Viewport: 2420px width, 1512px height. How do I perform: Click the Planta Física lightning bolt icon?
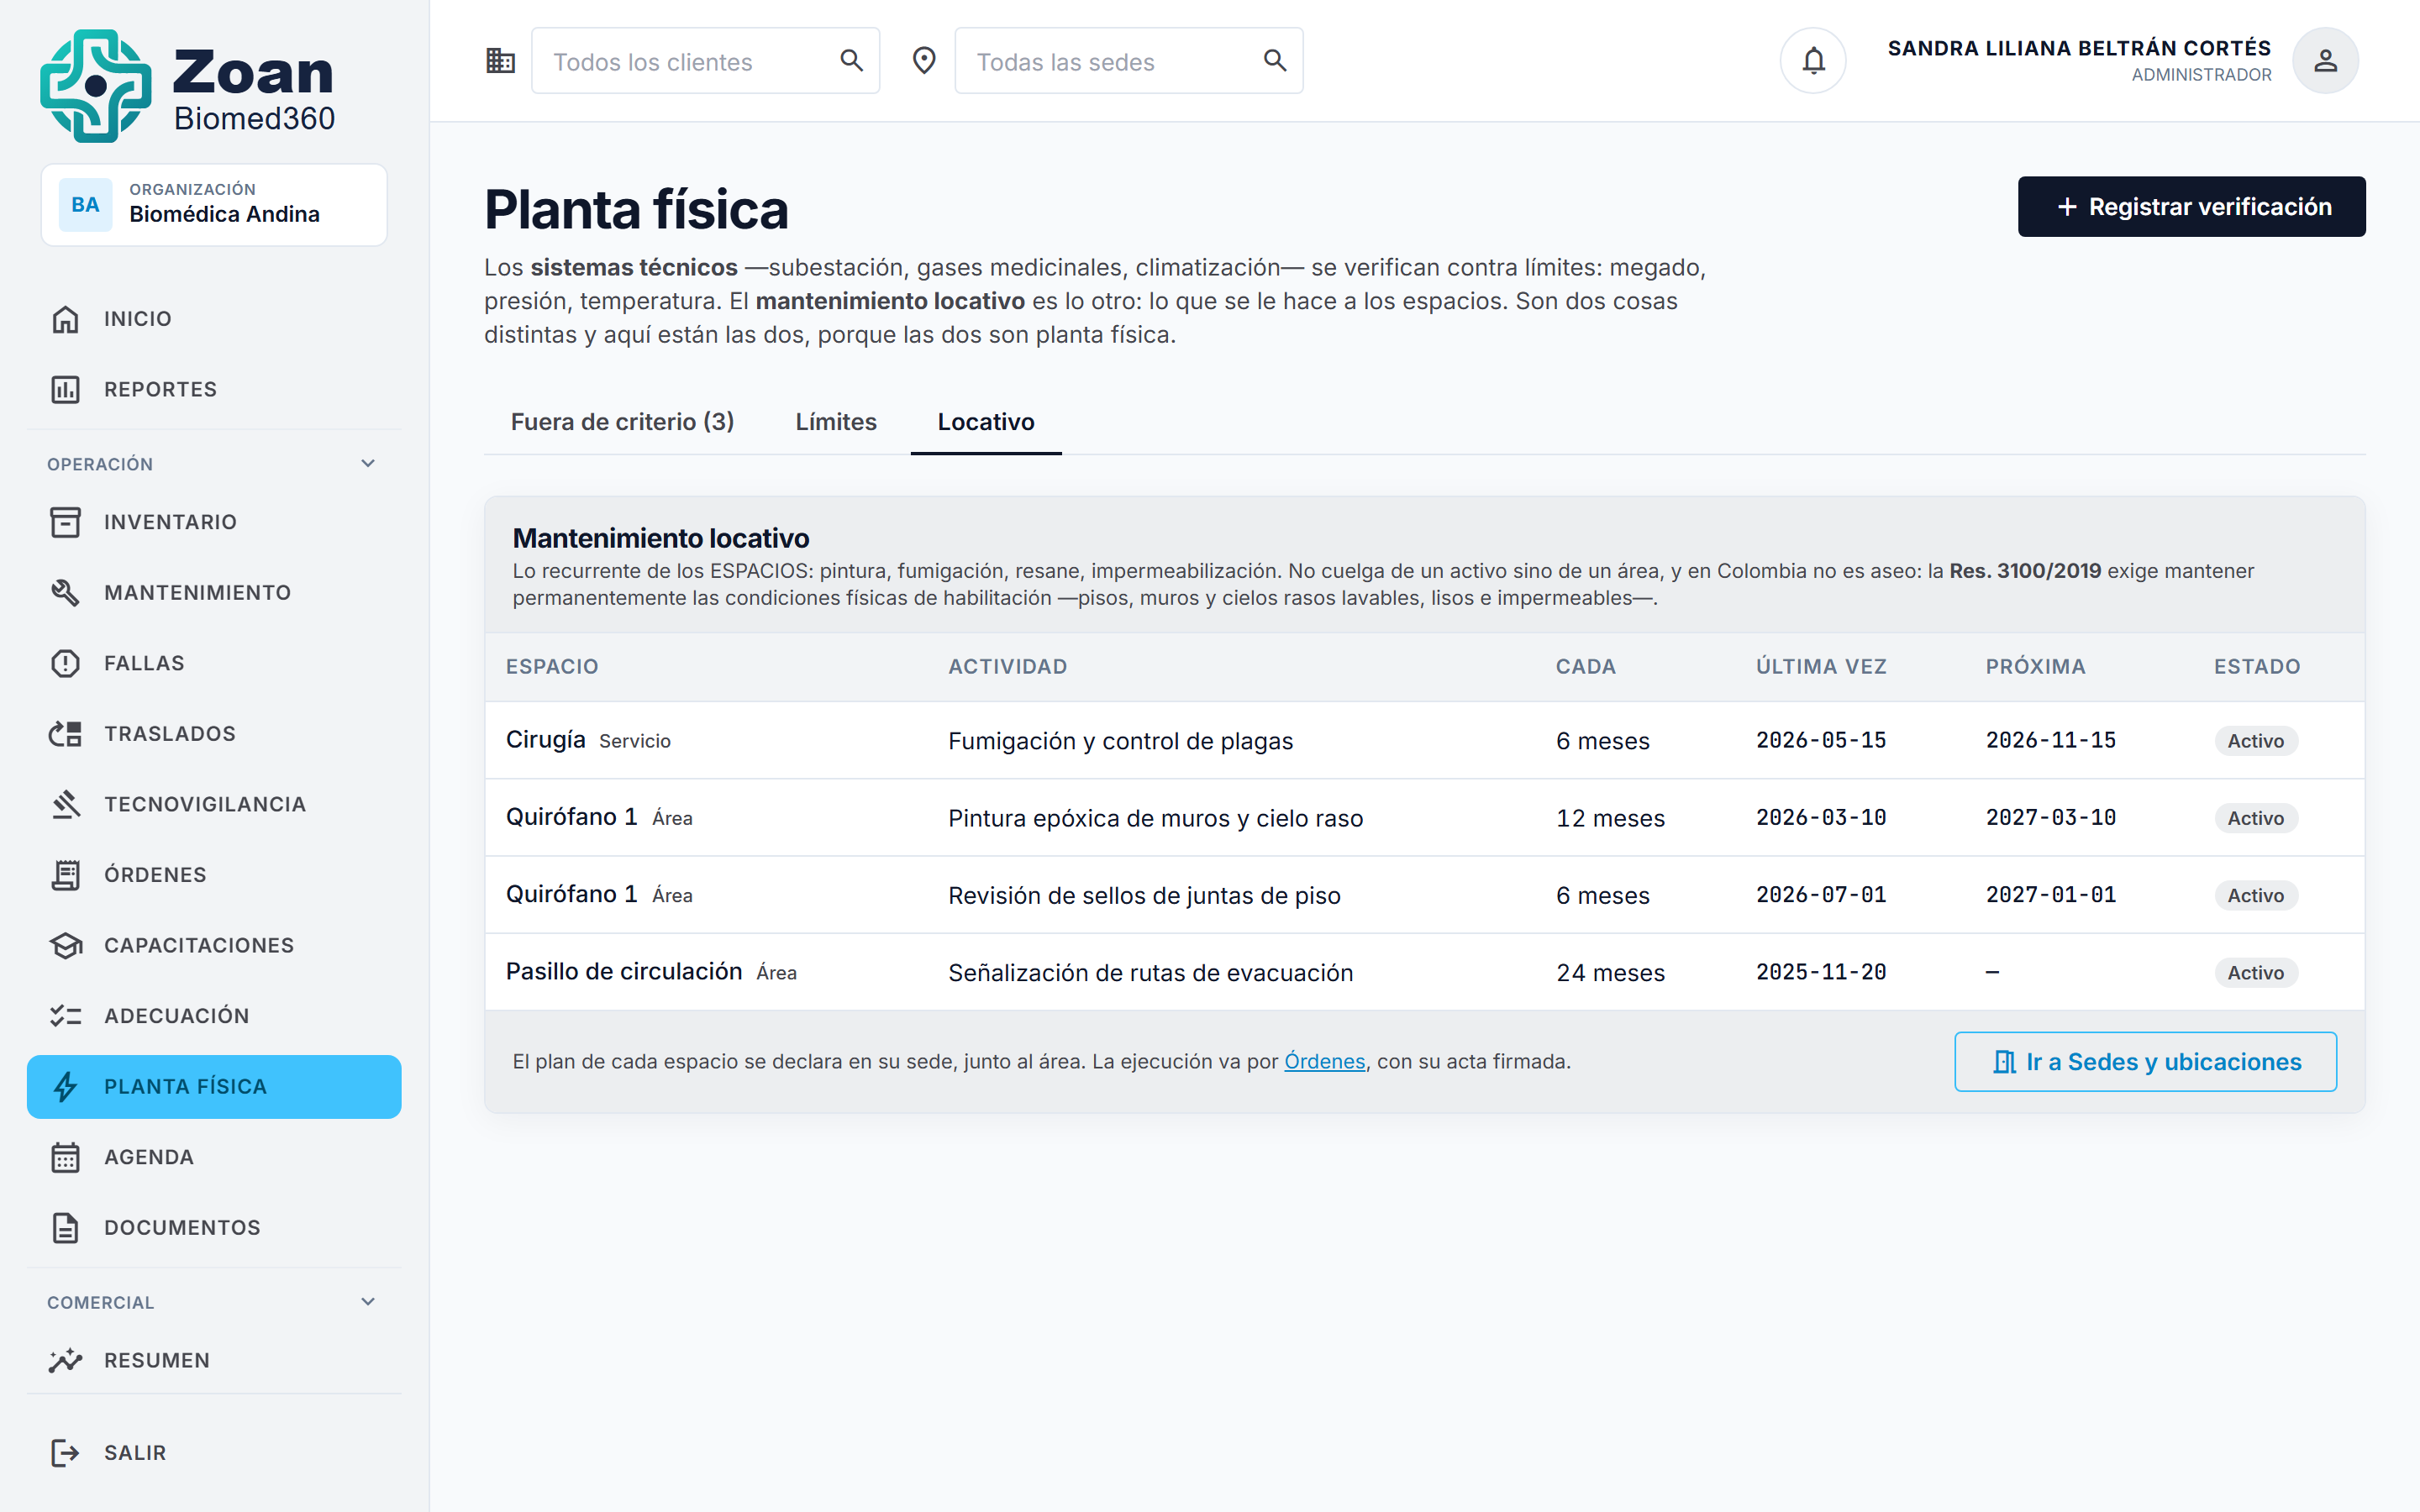pos(65,1087)
